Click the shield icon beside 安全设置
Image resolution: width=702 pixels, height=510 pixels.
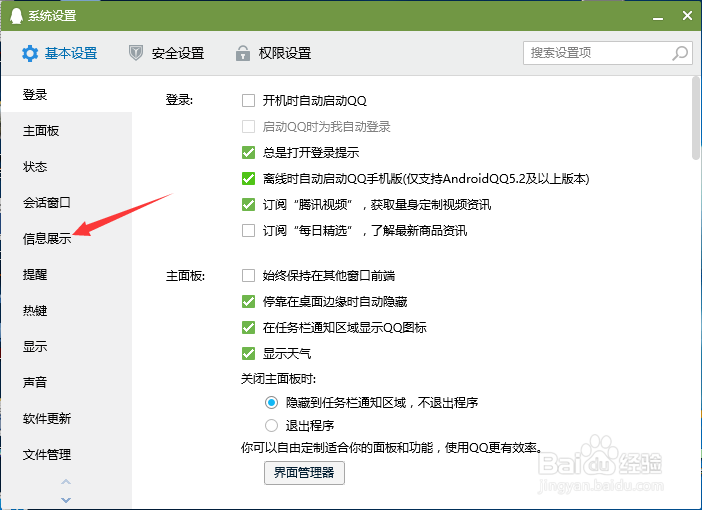[x=136, y=53]
